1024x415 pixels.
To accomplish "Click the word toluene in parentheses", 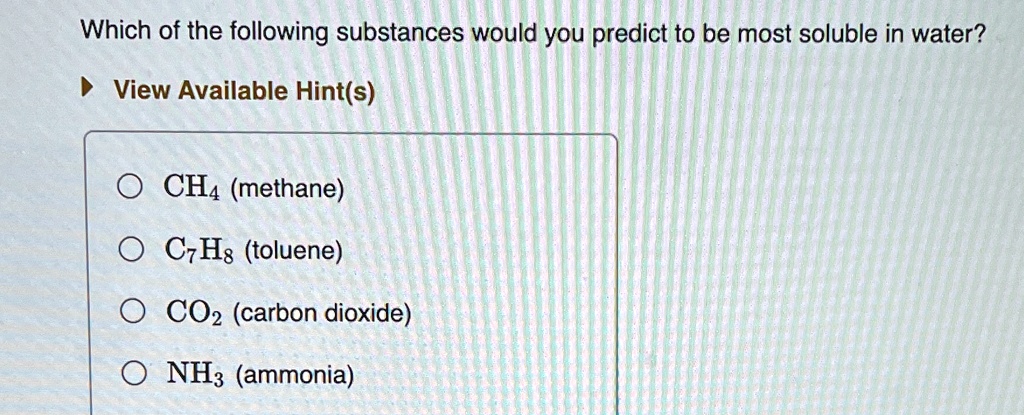I will coord(294,251).
